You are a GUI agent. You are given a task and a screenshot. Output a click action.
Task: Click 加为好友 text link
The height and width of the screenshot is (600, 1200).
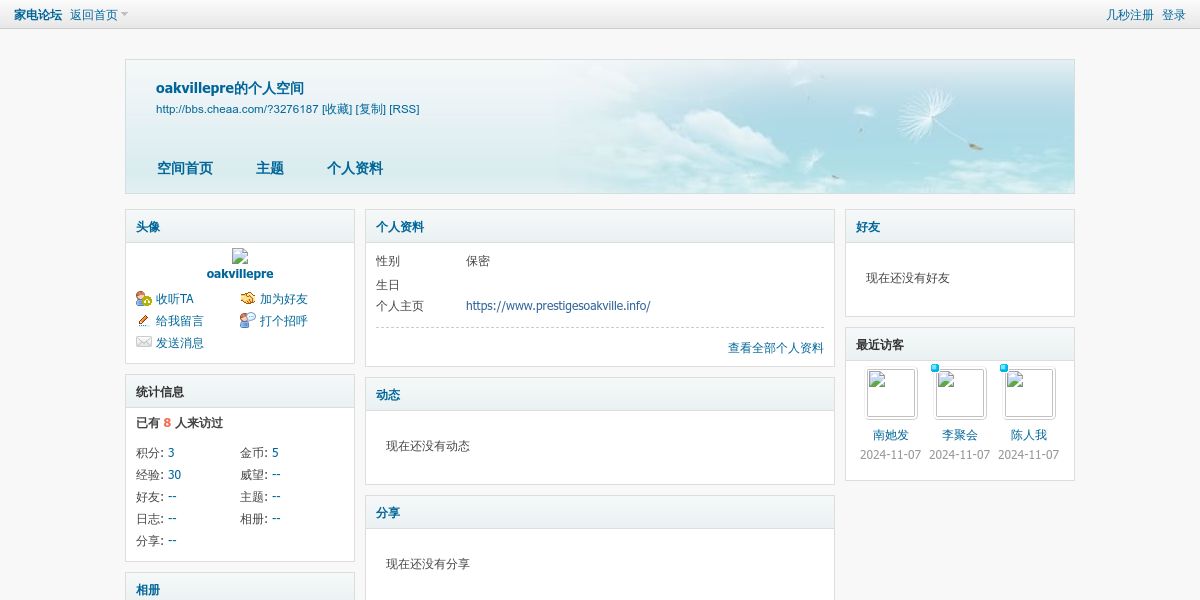(x=284, y=299)
